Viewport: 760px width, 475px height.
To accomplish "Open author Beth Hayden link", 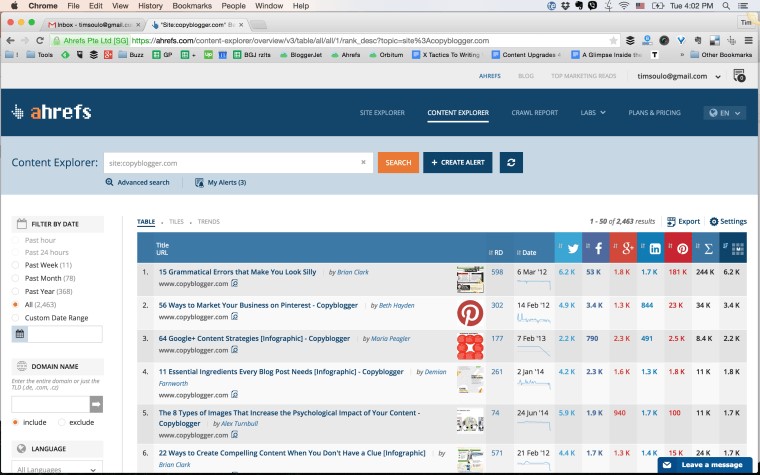I will coord(396,305).
